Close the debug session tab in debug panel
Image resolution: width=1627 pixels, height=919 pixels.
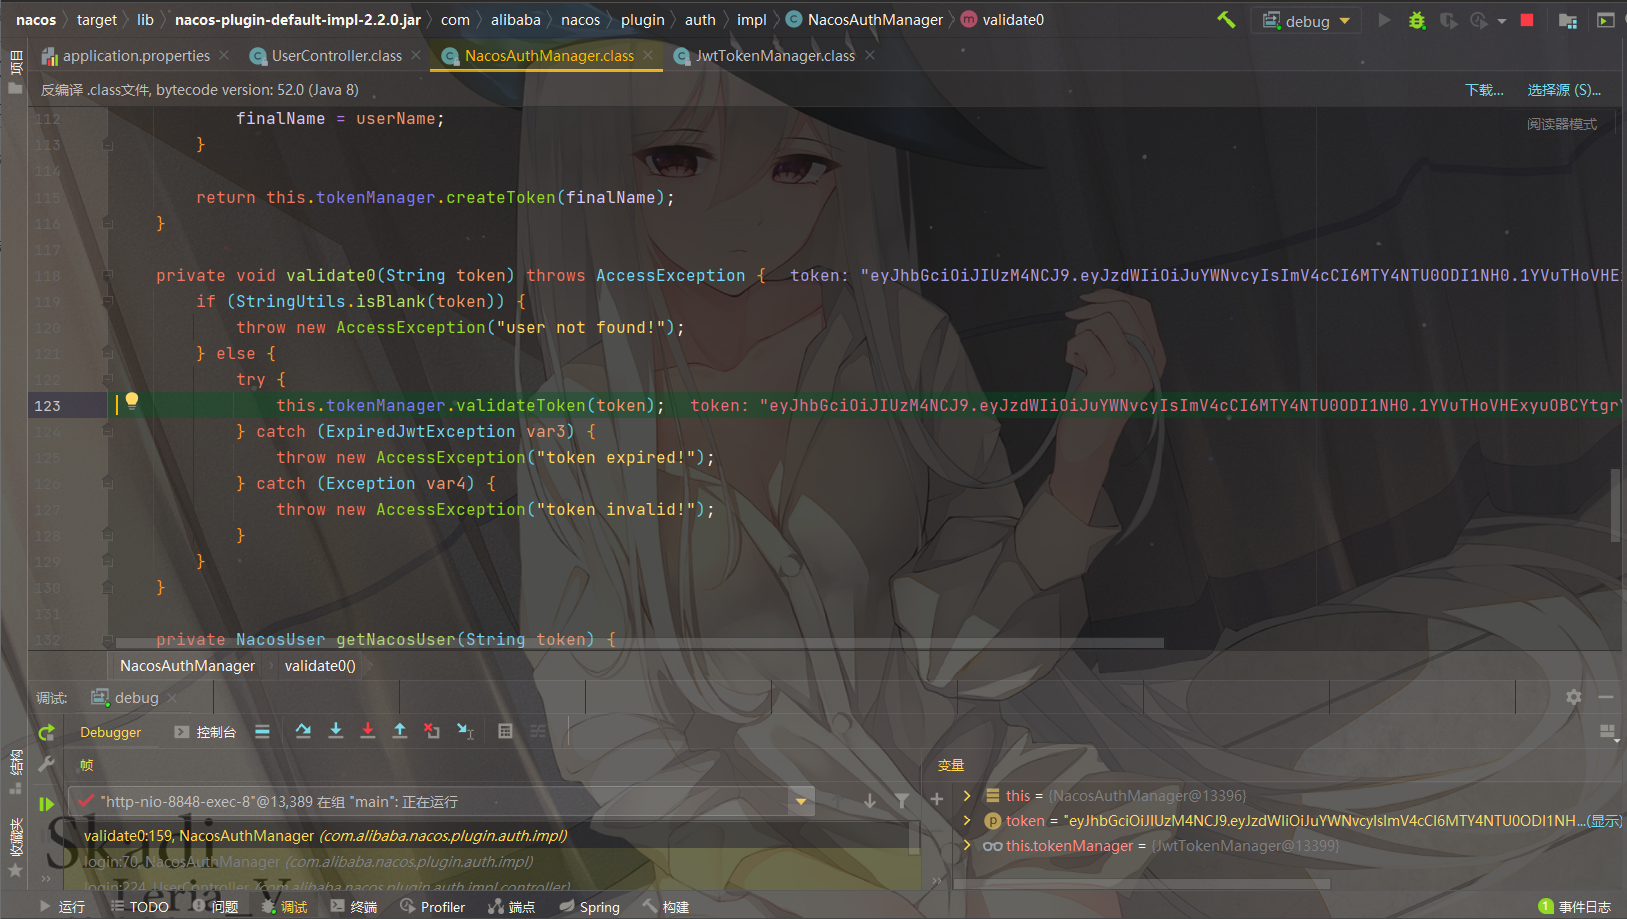(x=172, y=698)
